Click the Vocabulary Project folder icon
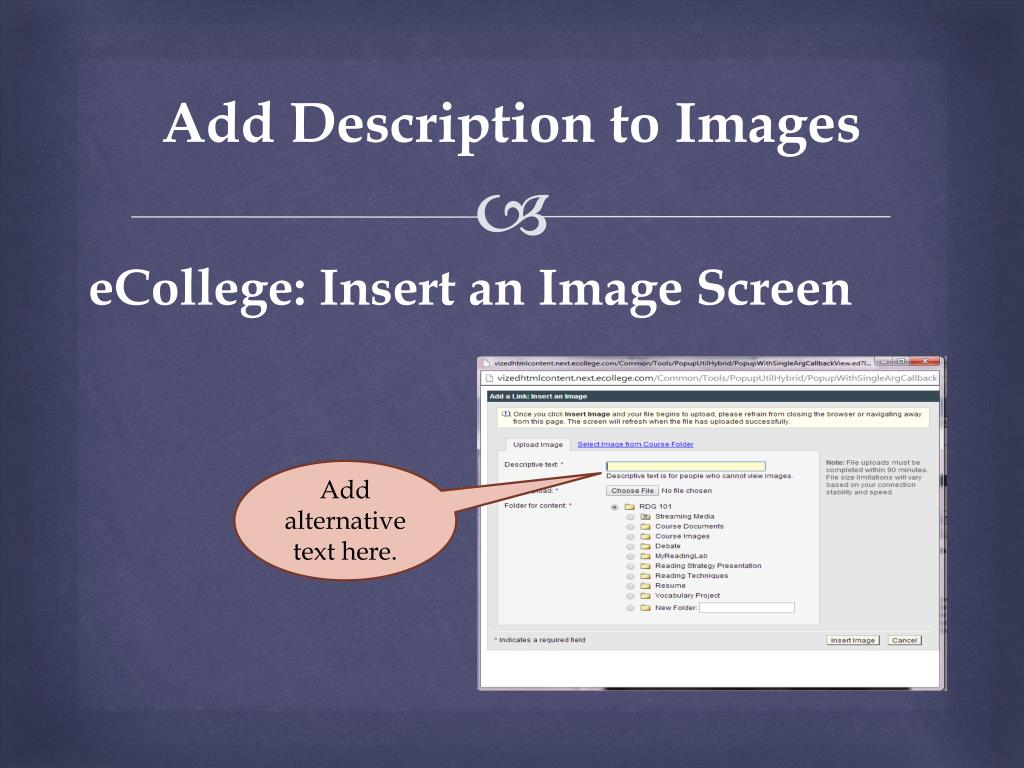This screenshot has height=768, width=1024. coord(645,596)
